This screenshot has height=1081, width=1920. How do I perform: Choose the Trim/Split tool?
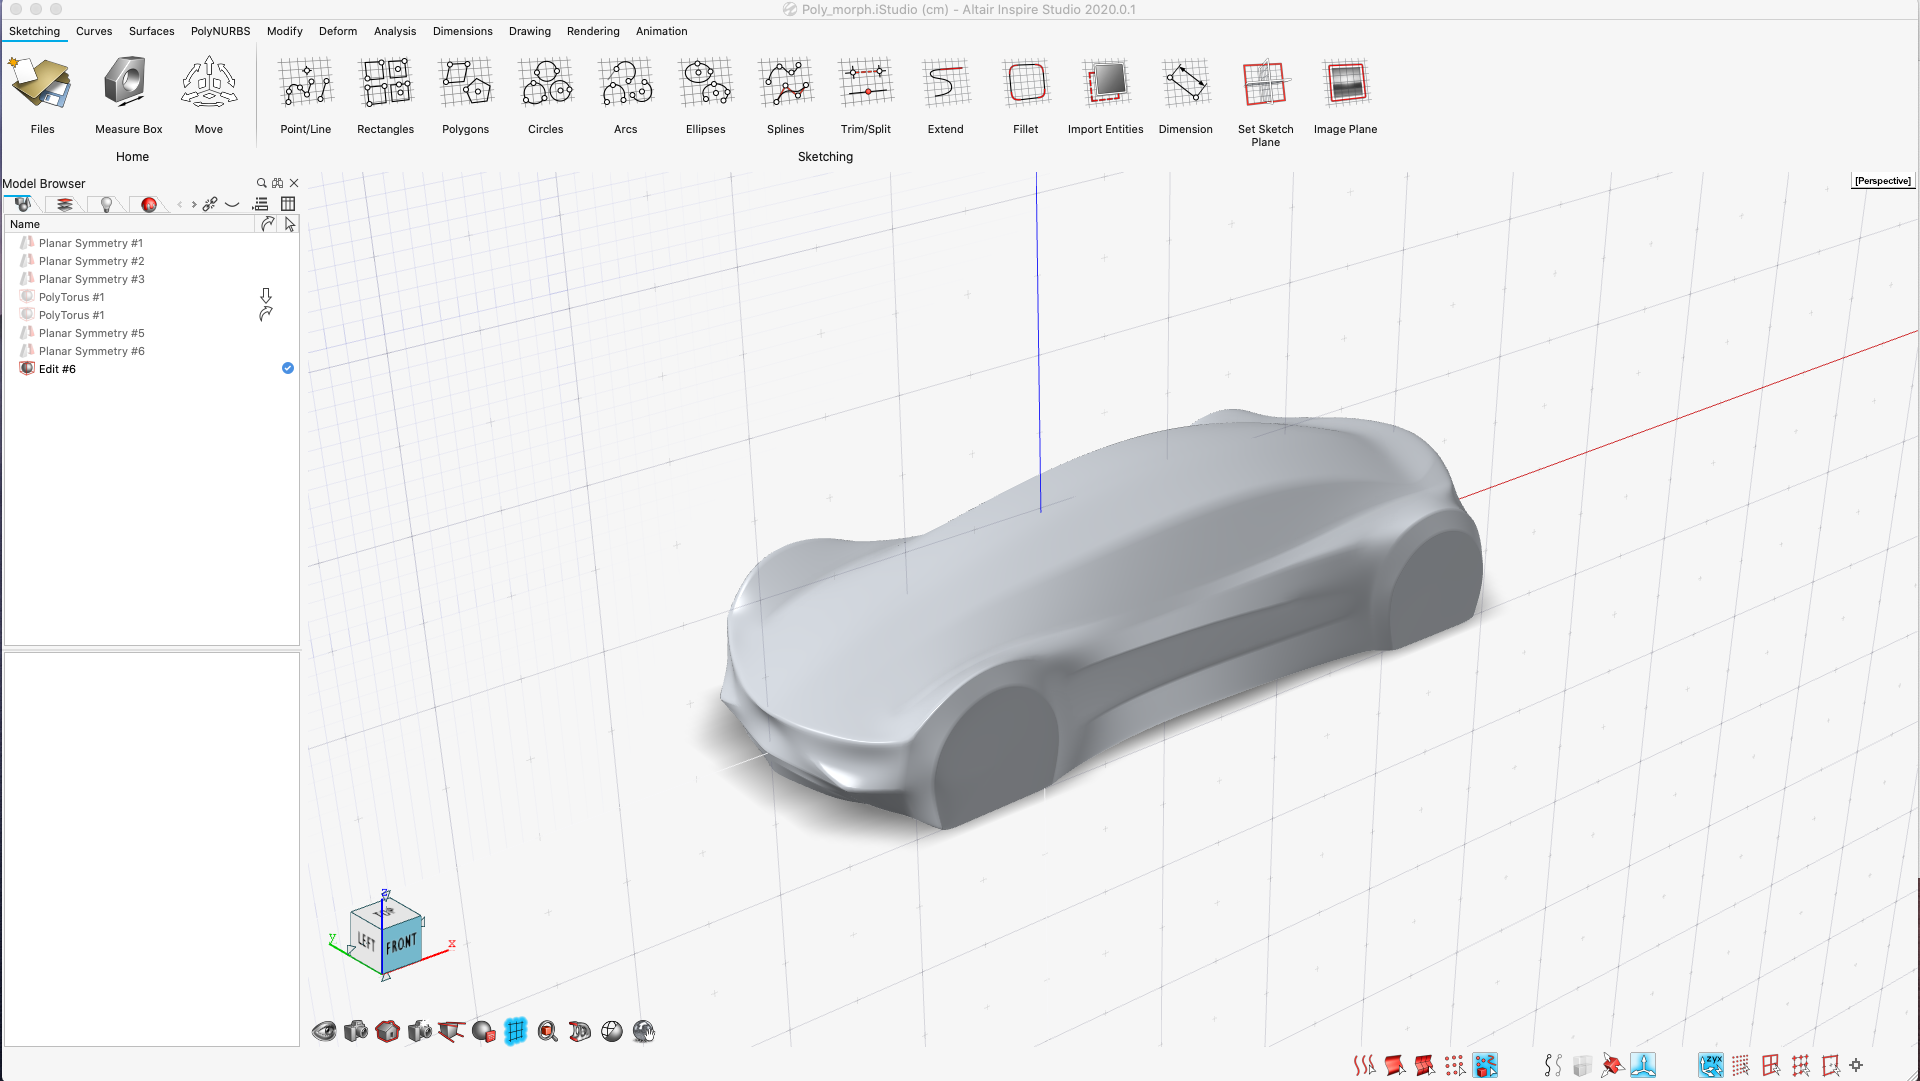(x=866, y=95)
